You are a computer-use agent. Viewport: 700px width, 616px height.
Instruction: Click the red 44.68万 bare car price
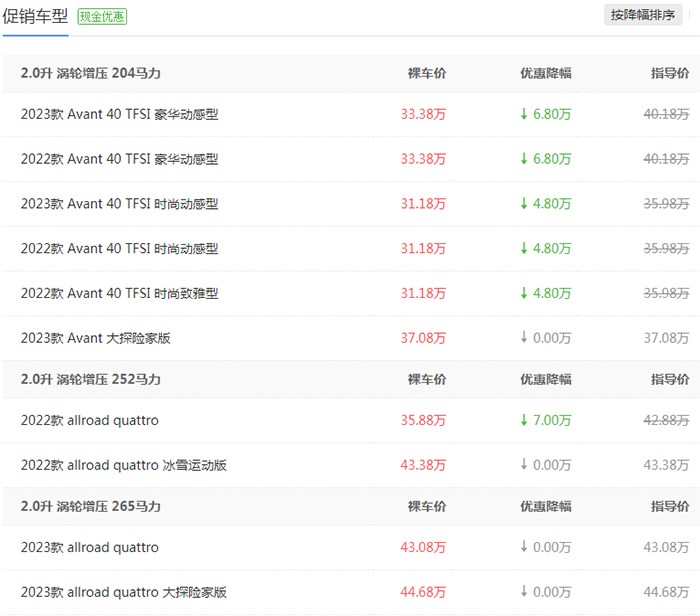click(423, 593)
